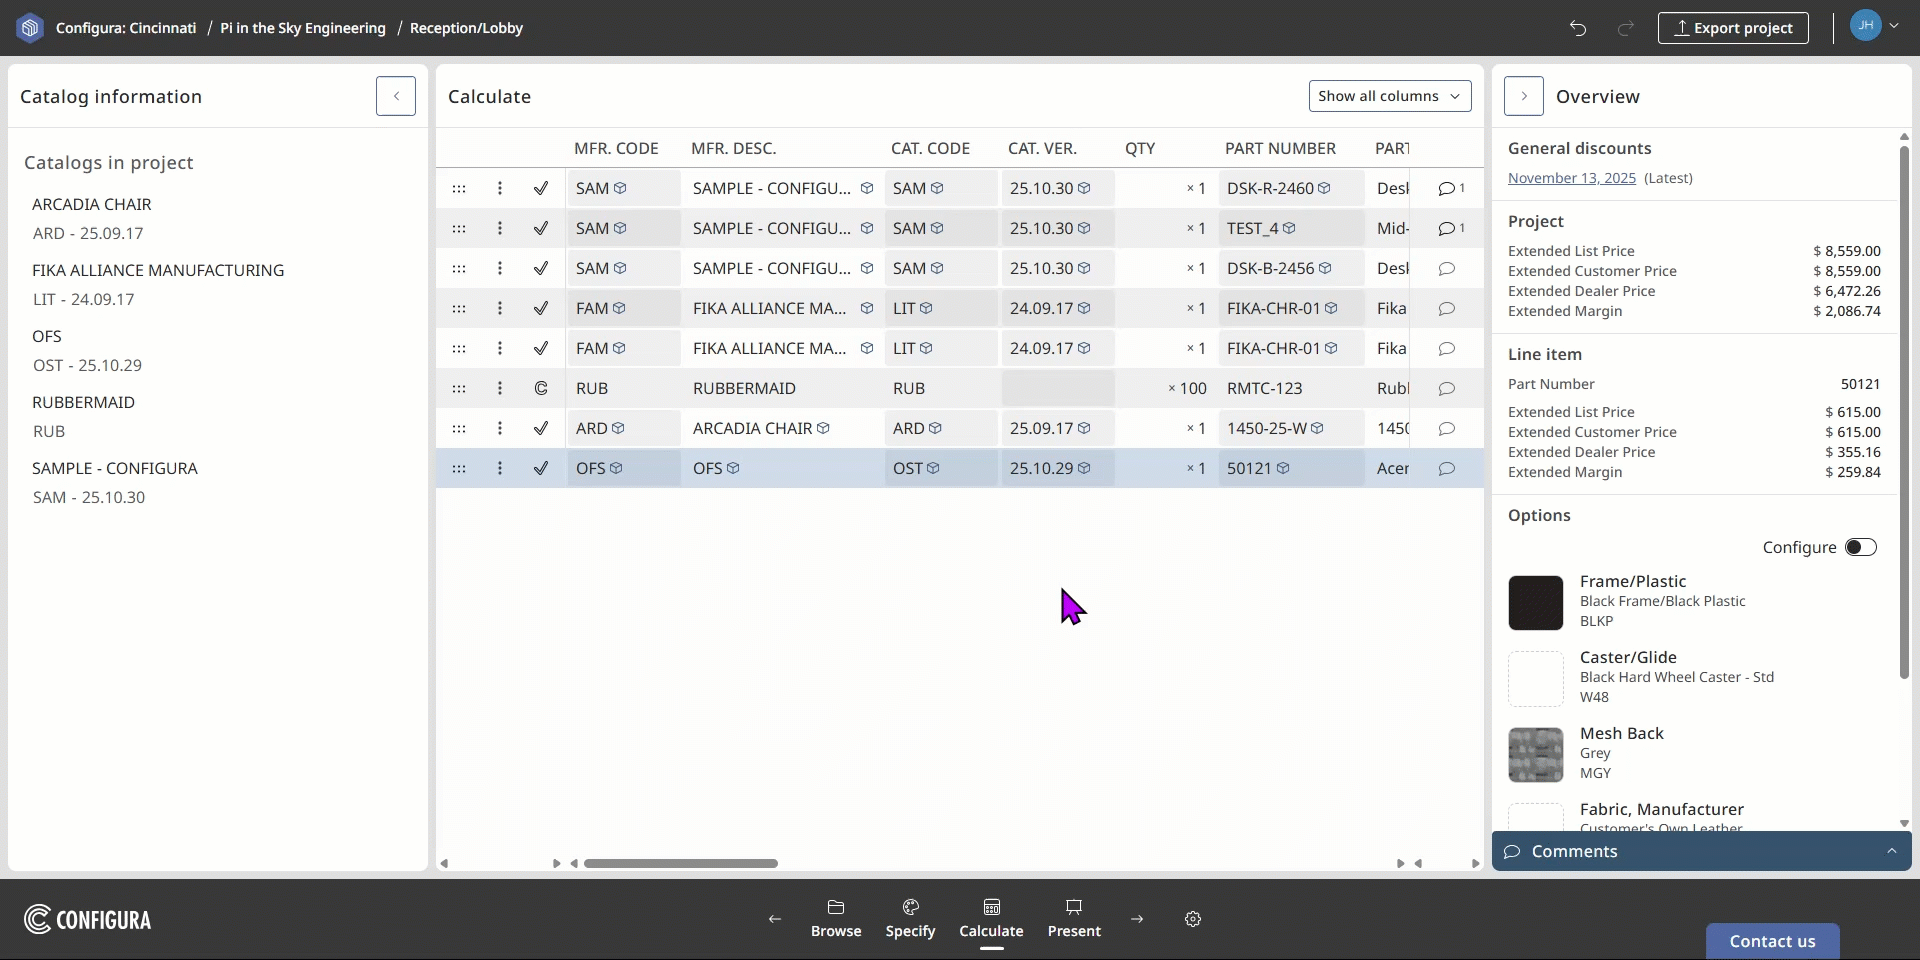This screenshot has height=960, width=1920.
Task: Collapse the Catalog information panel
Action: click(x=396, y=96)
